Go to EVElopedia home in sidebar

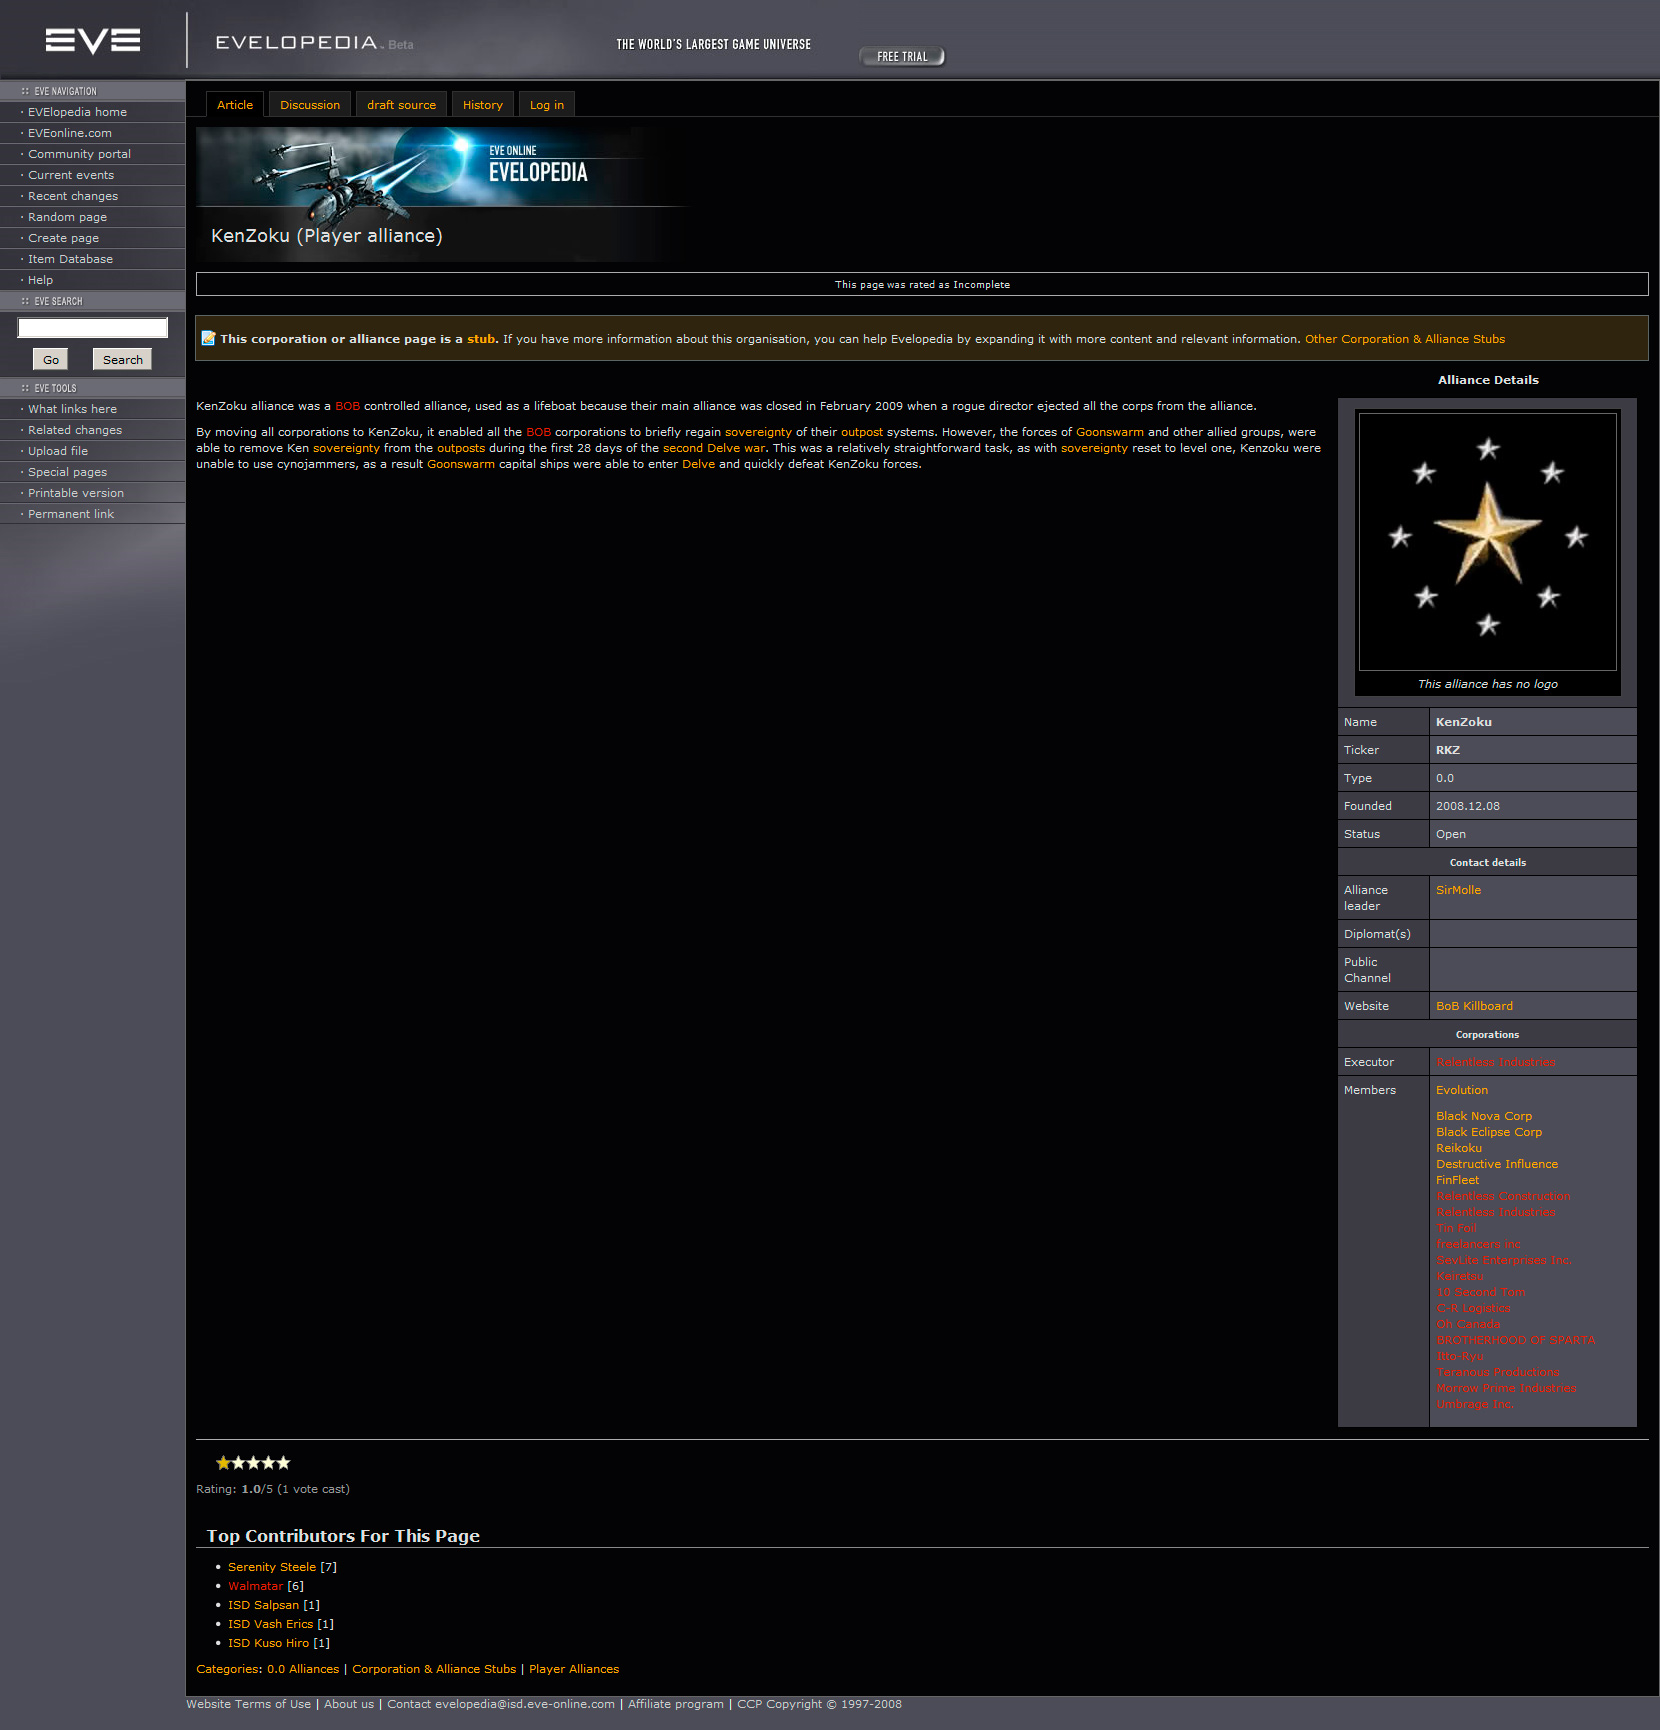point(77,112)
